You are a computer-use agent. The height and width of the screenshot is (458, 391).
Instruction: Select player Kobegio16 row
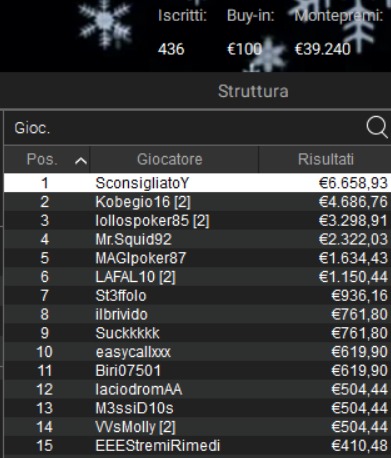click(x=197, y=202)
